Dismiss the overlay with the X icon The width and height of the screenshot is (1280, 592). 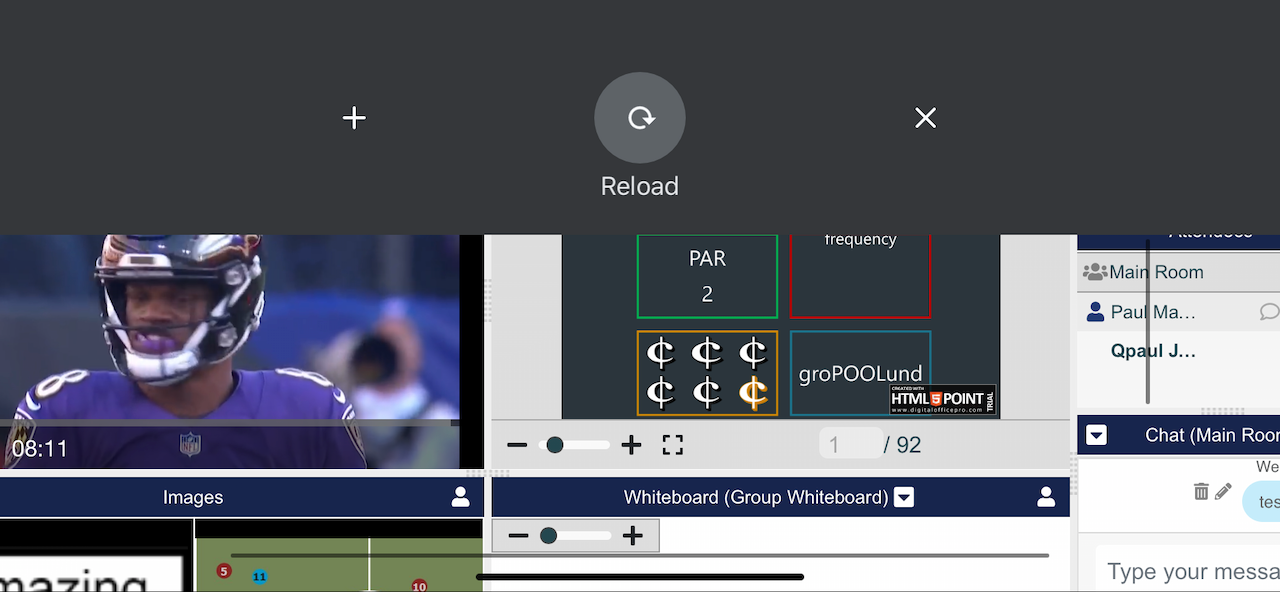point(925,118)
